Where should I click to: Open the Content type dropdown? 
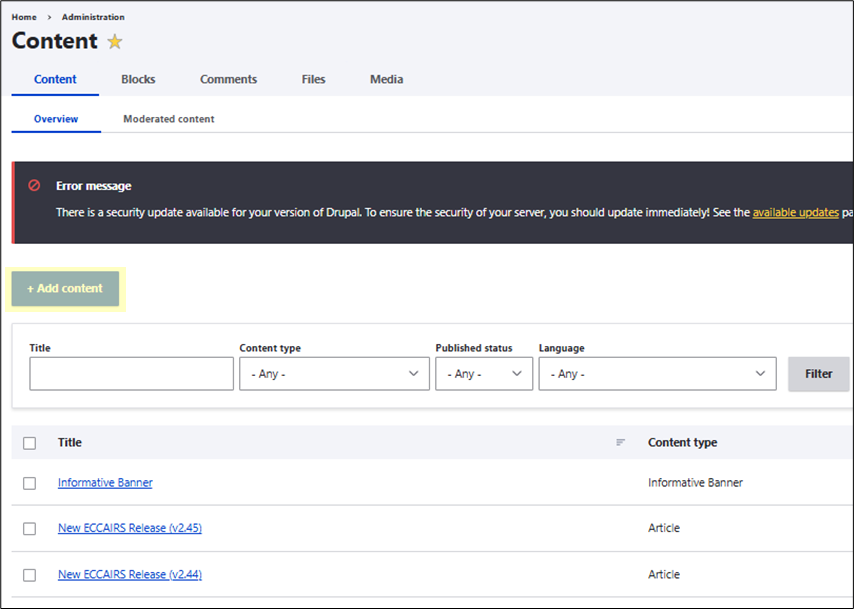click(334, 374)
